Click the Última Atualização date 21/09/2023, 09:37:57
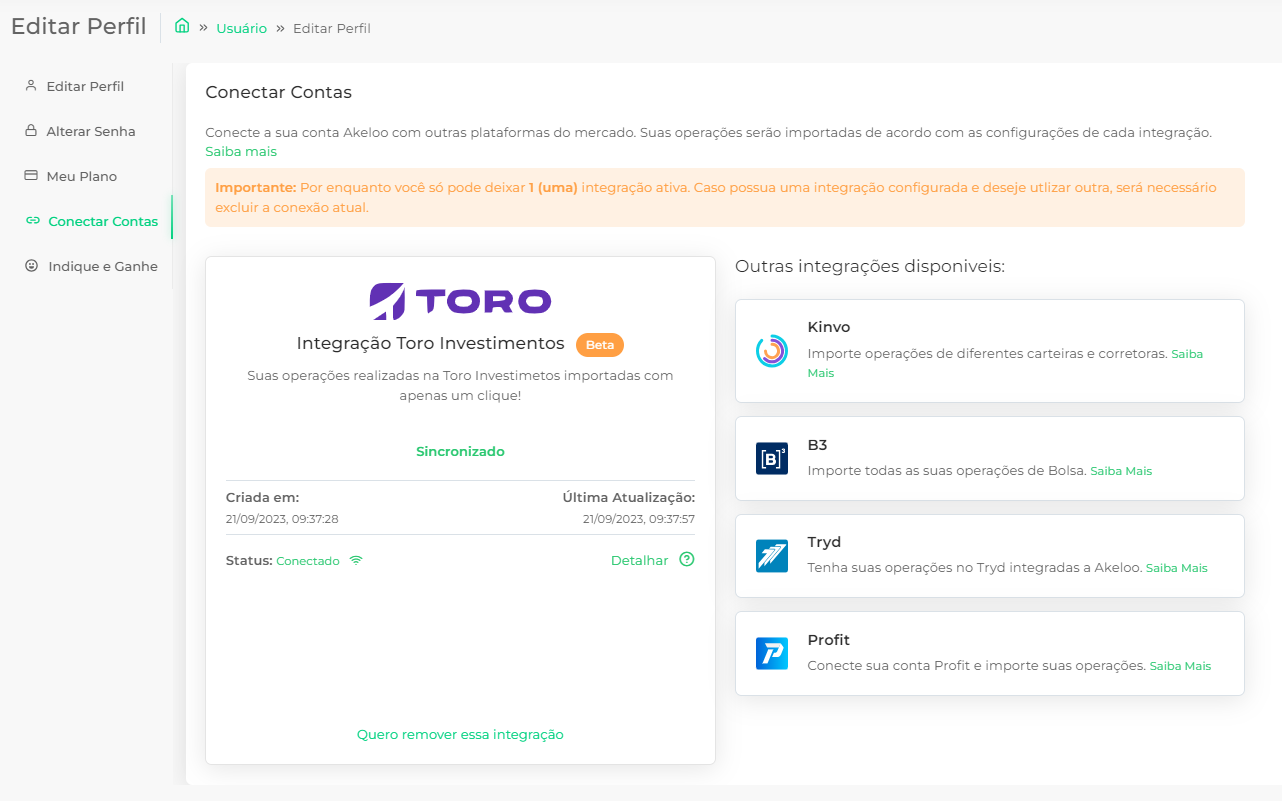The image size is (1282, 801). coord(639,518)
